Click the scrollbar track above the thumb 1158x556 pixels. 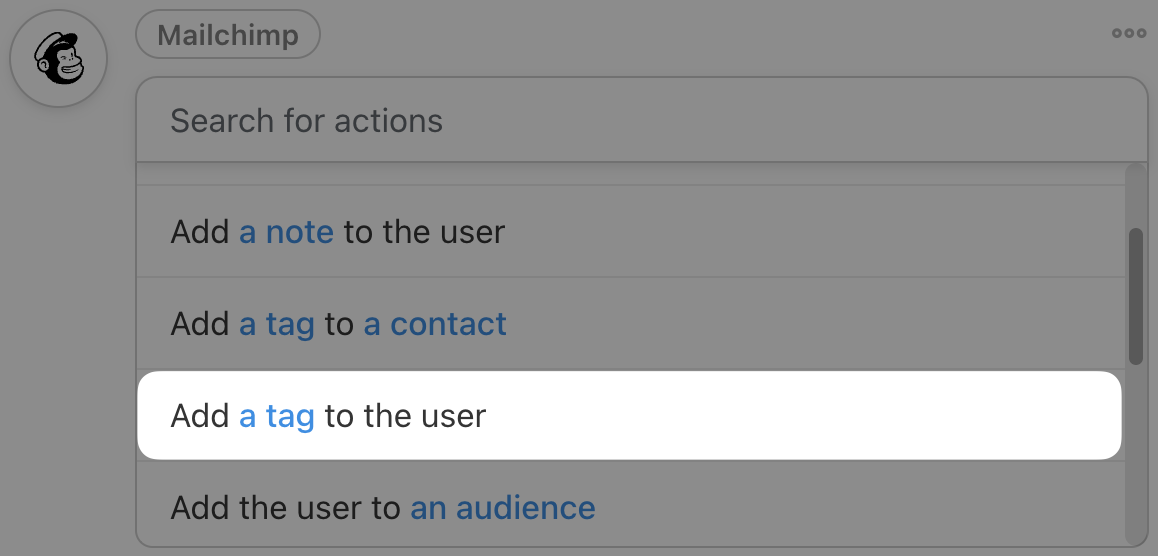click(x=1135, y=195)
